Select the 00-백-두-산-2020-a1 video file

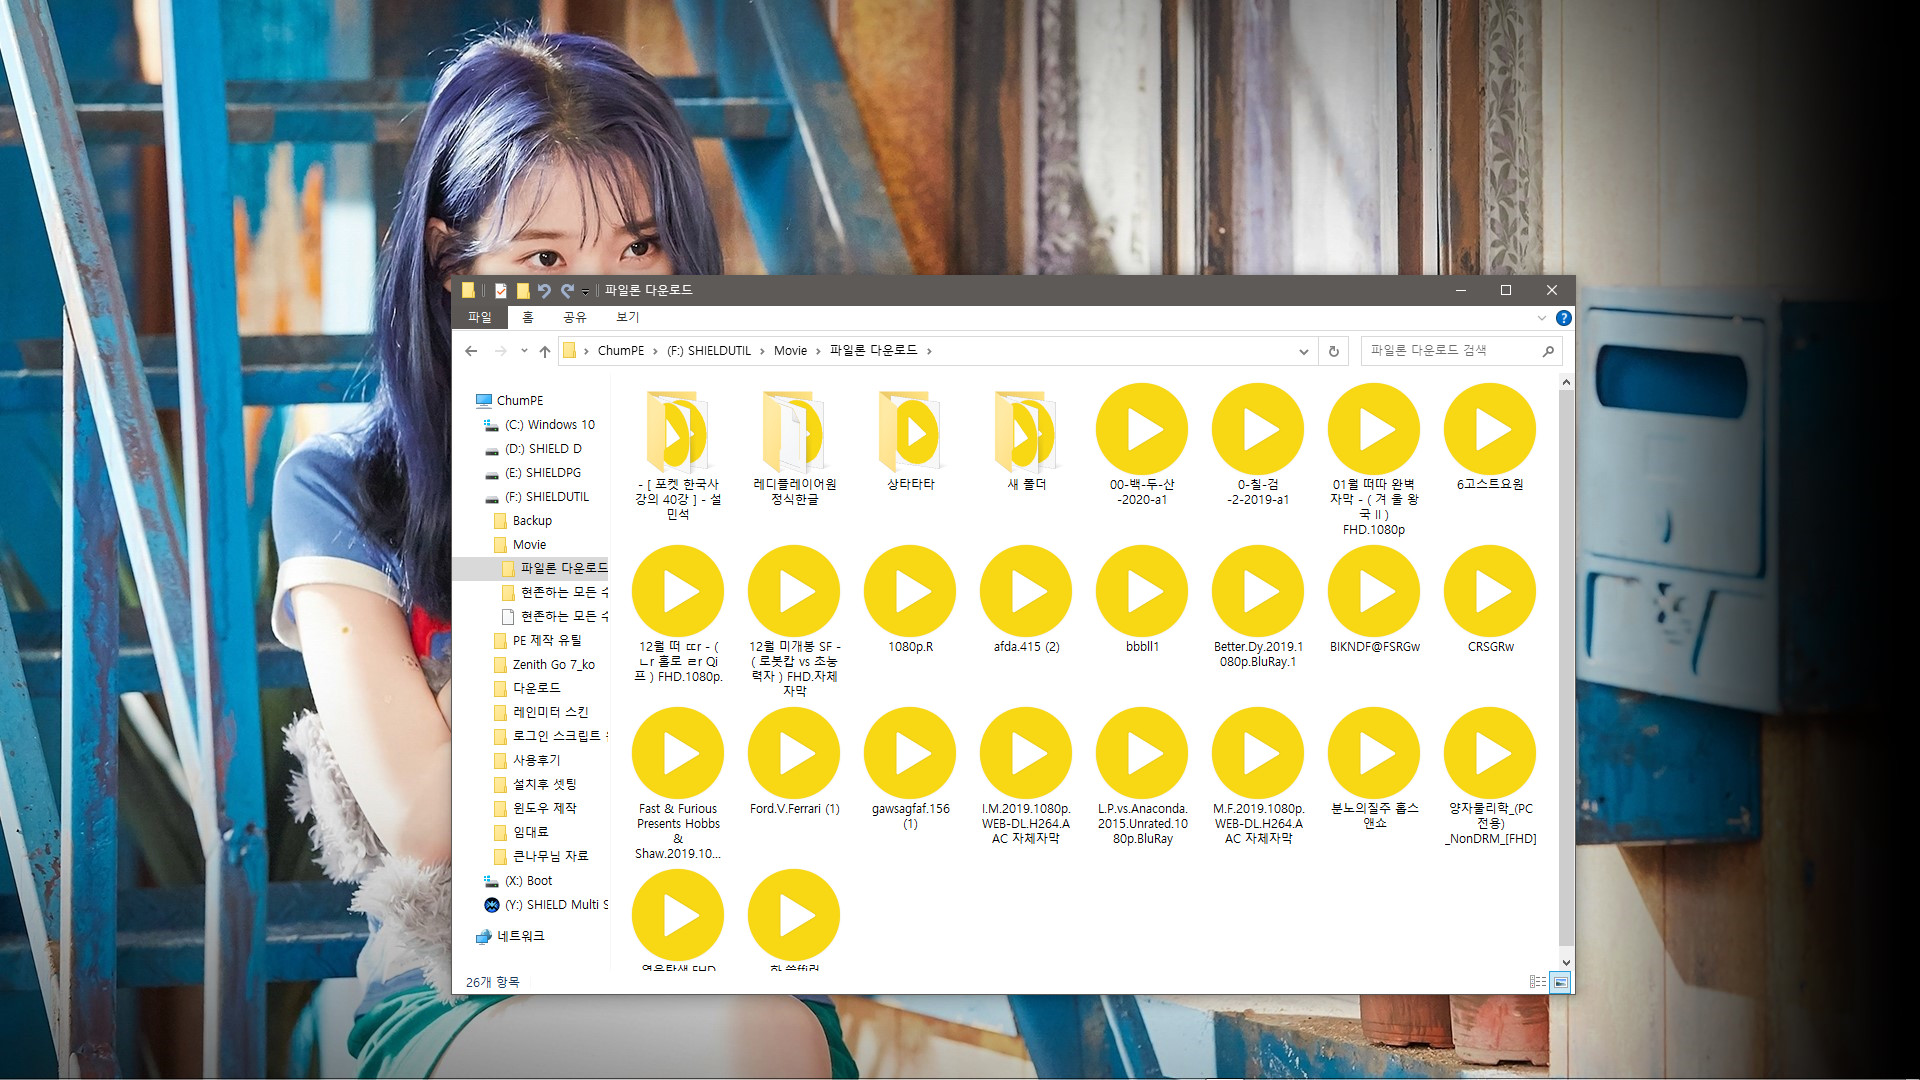pos(1142,445)
